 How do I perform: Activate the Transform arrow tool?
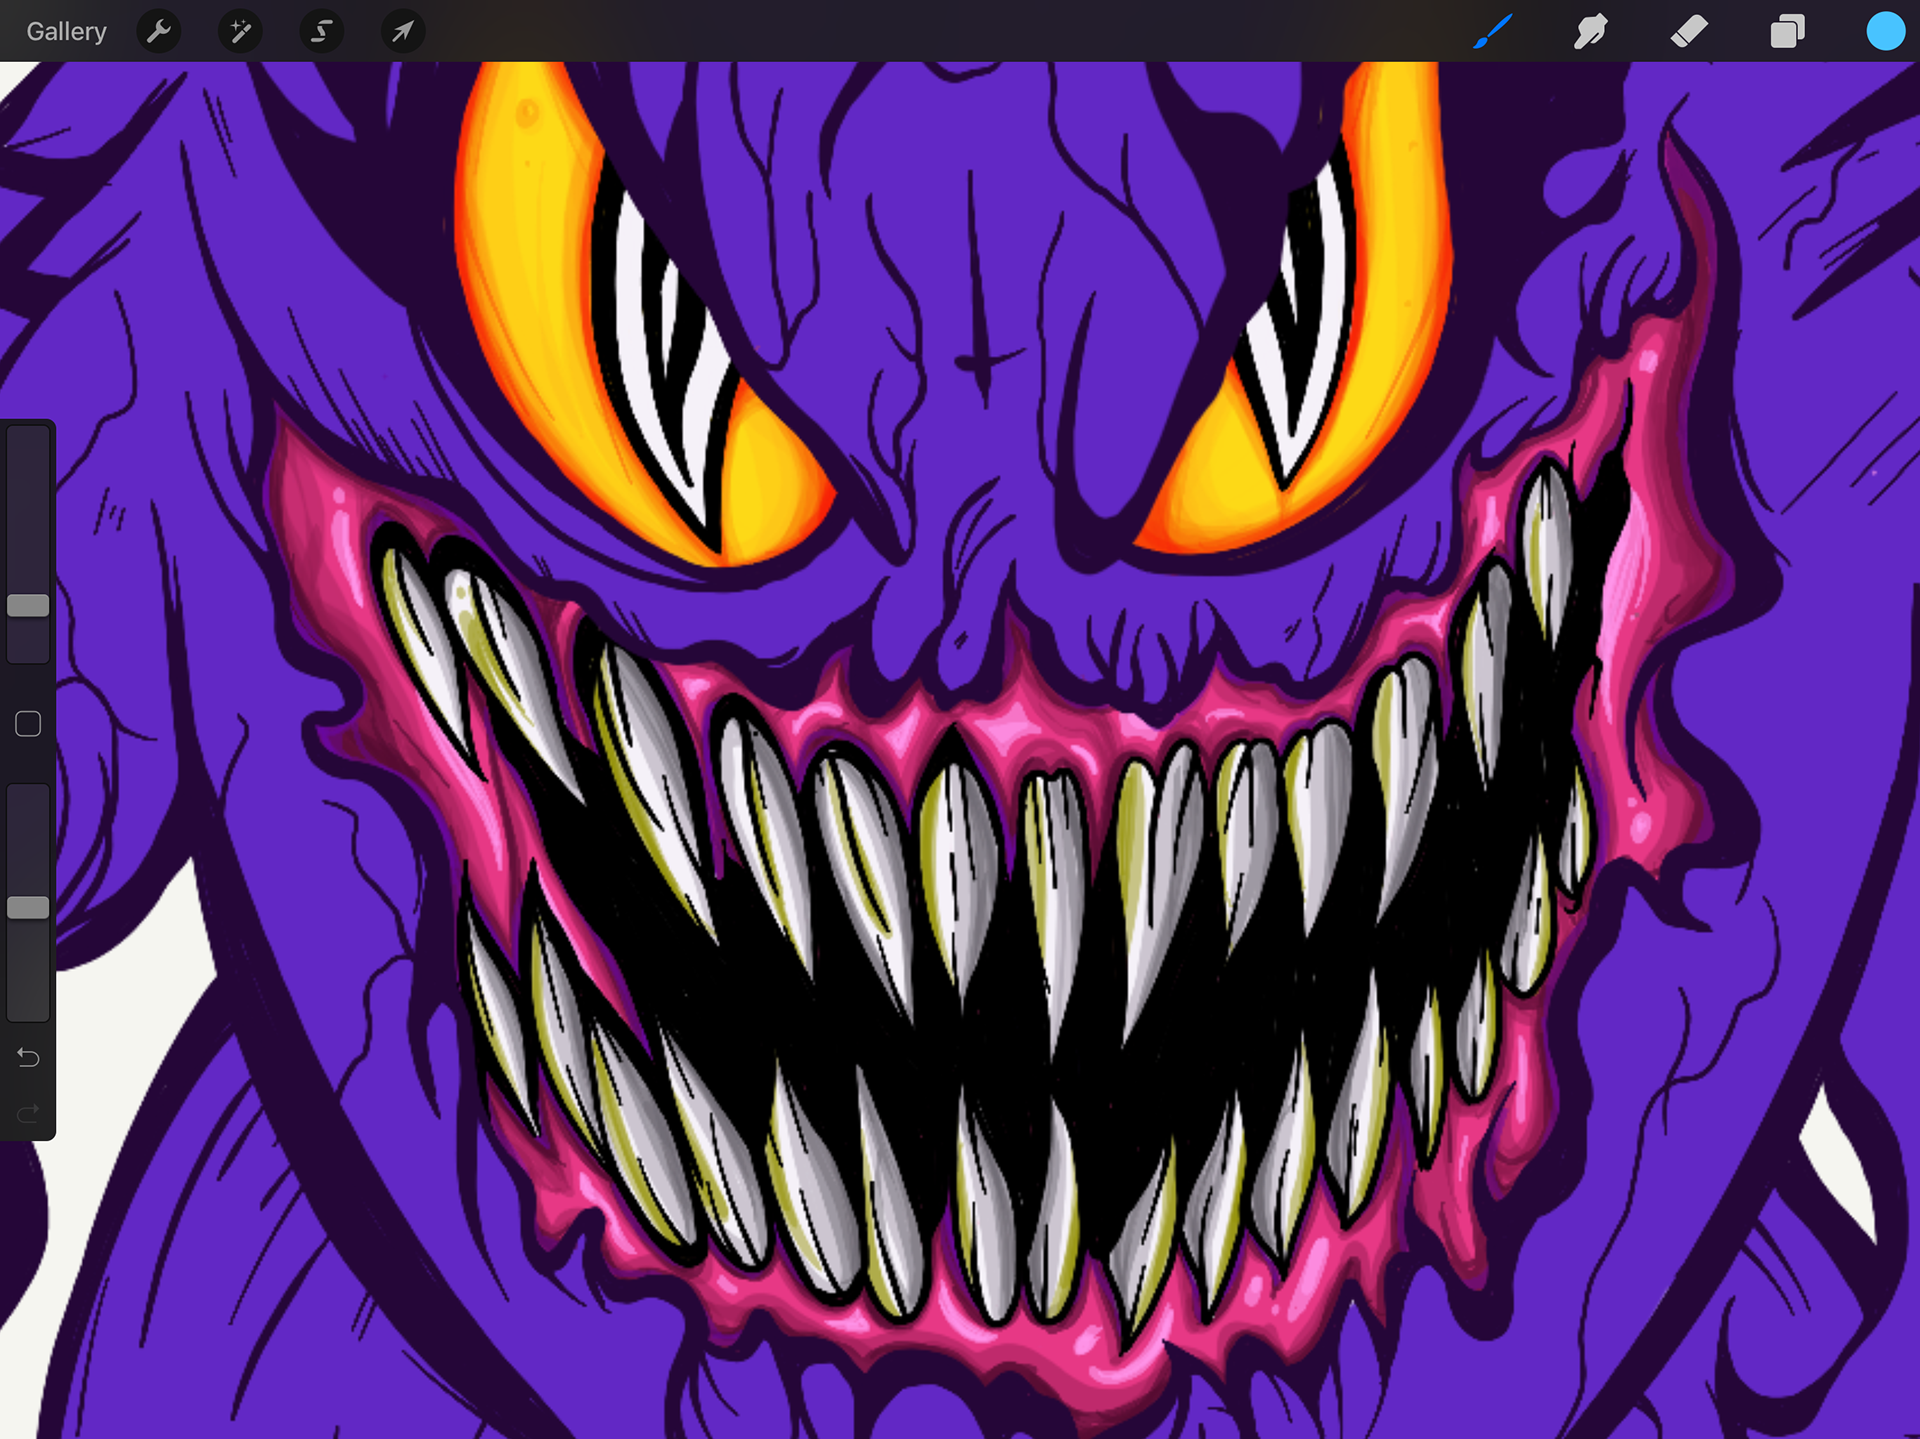coord(403,31)
